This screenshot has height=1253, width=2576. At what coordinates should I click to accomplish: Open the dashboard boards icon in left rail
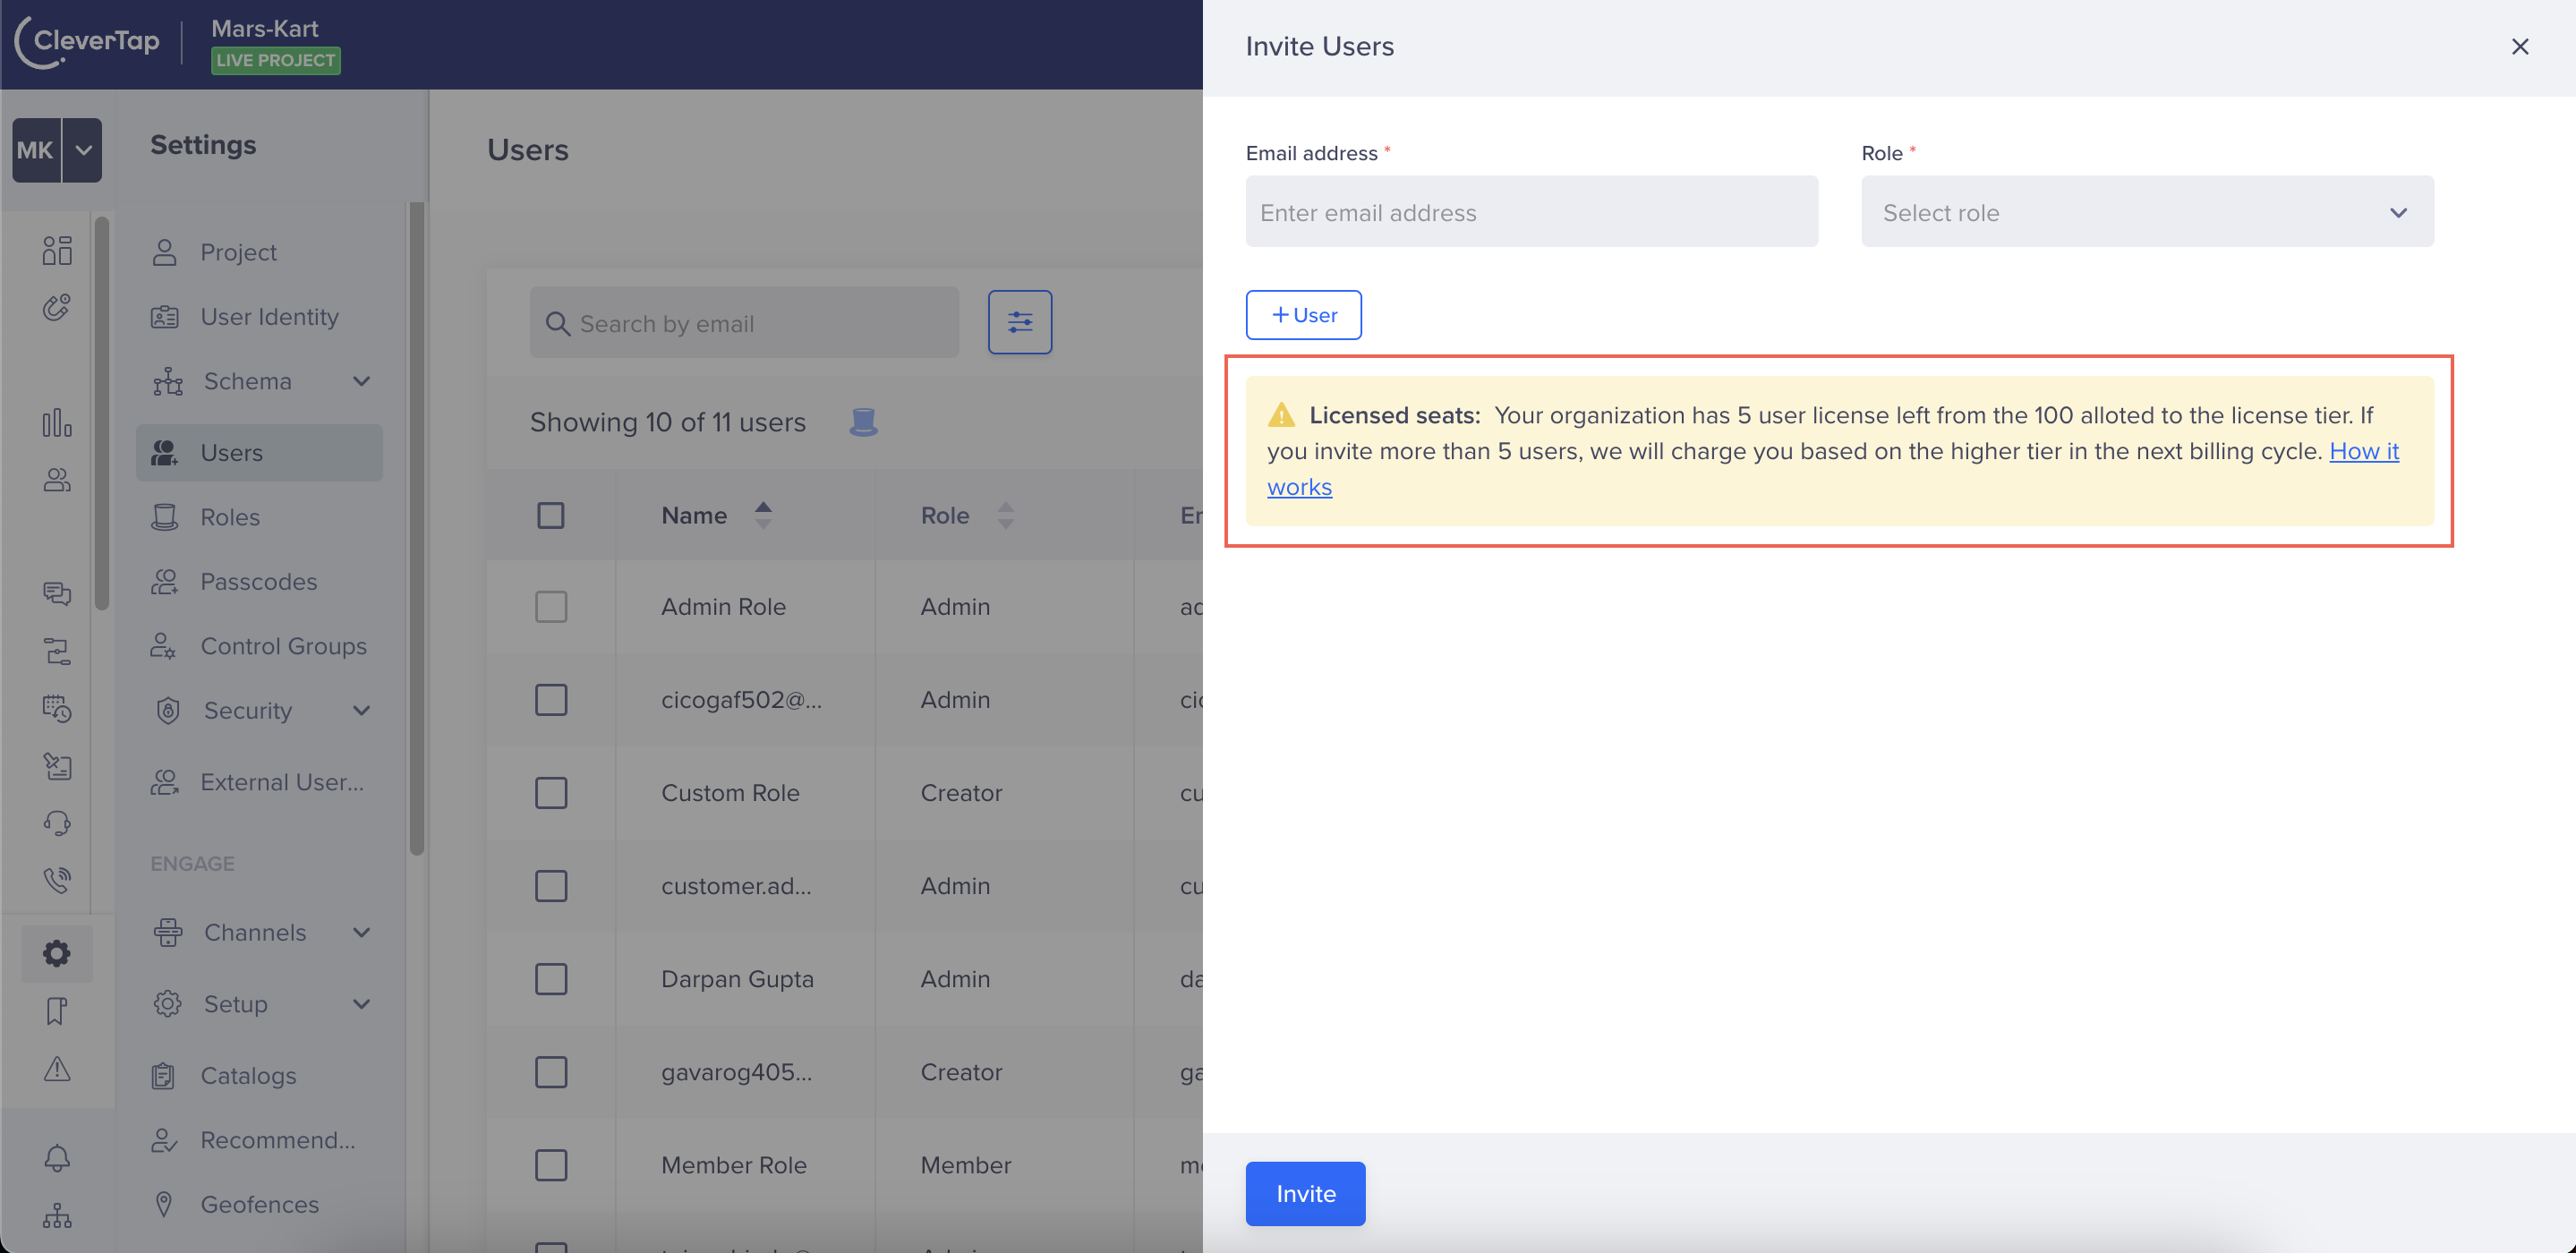57,250
